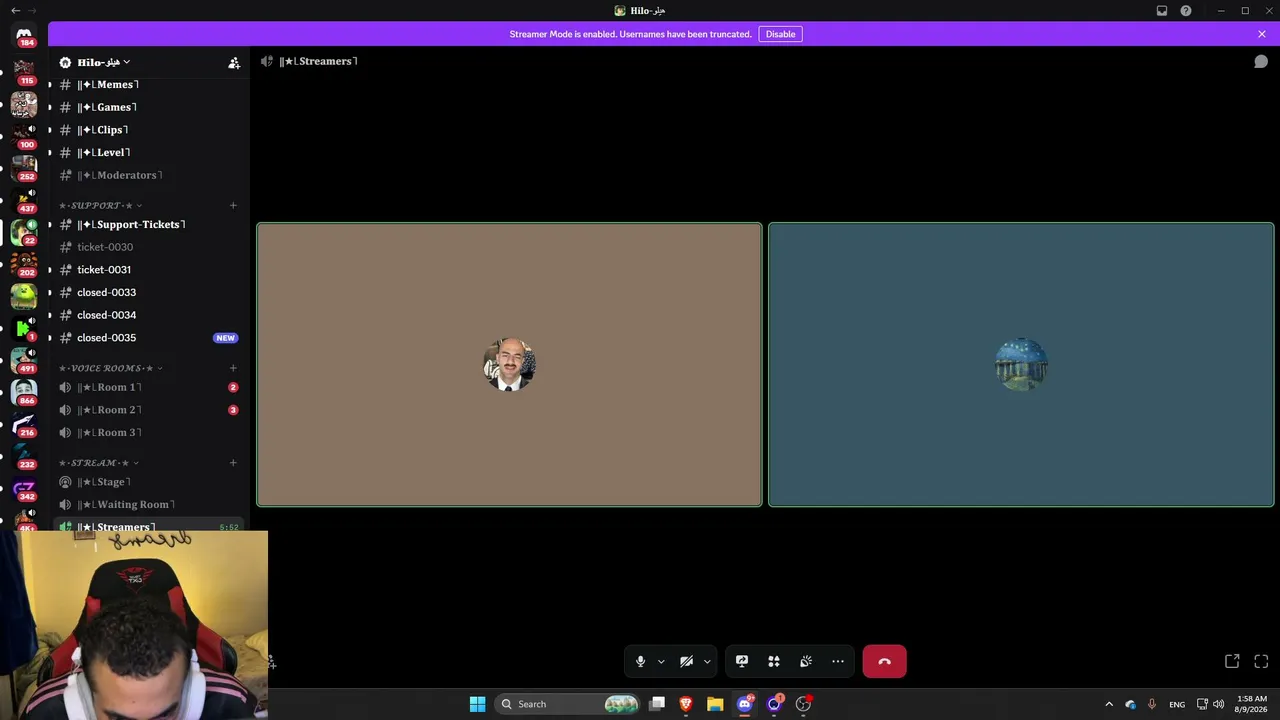Viewport: 1280px width, 720px height.
Task: Enter full screen call view
Action: [x=1261, y=661]
